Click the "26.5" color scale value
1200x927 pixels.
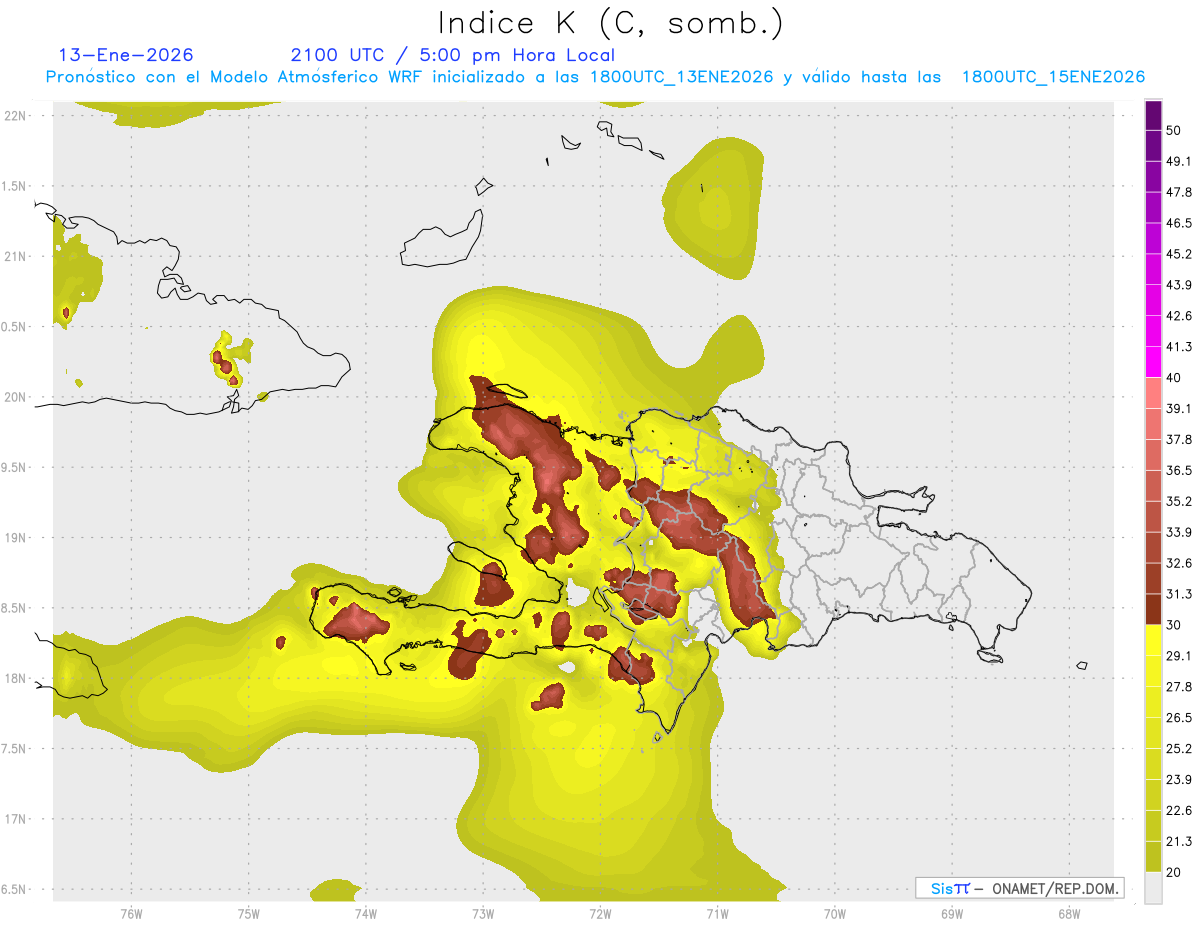click(1179, 718)
